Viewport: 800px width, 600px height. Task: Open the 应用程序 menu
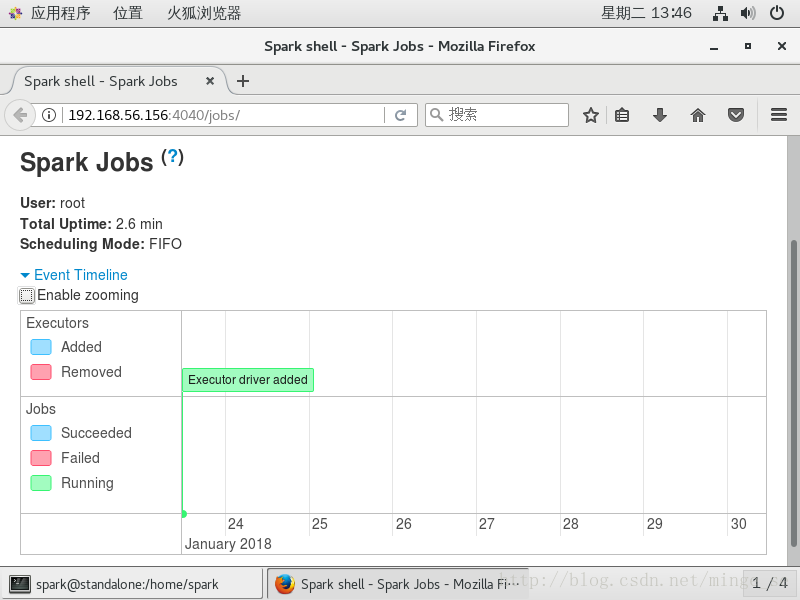[60, 13]
